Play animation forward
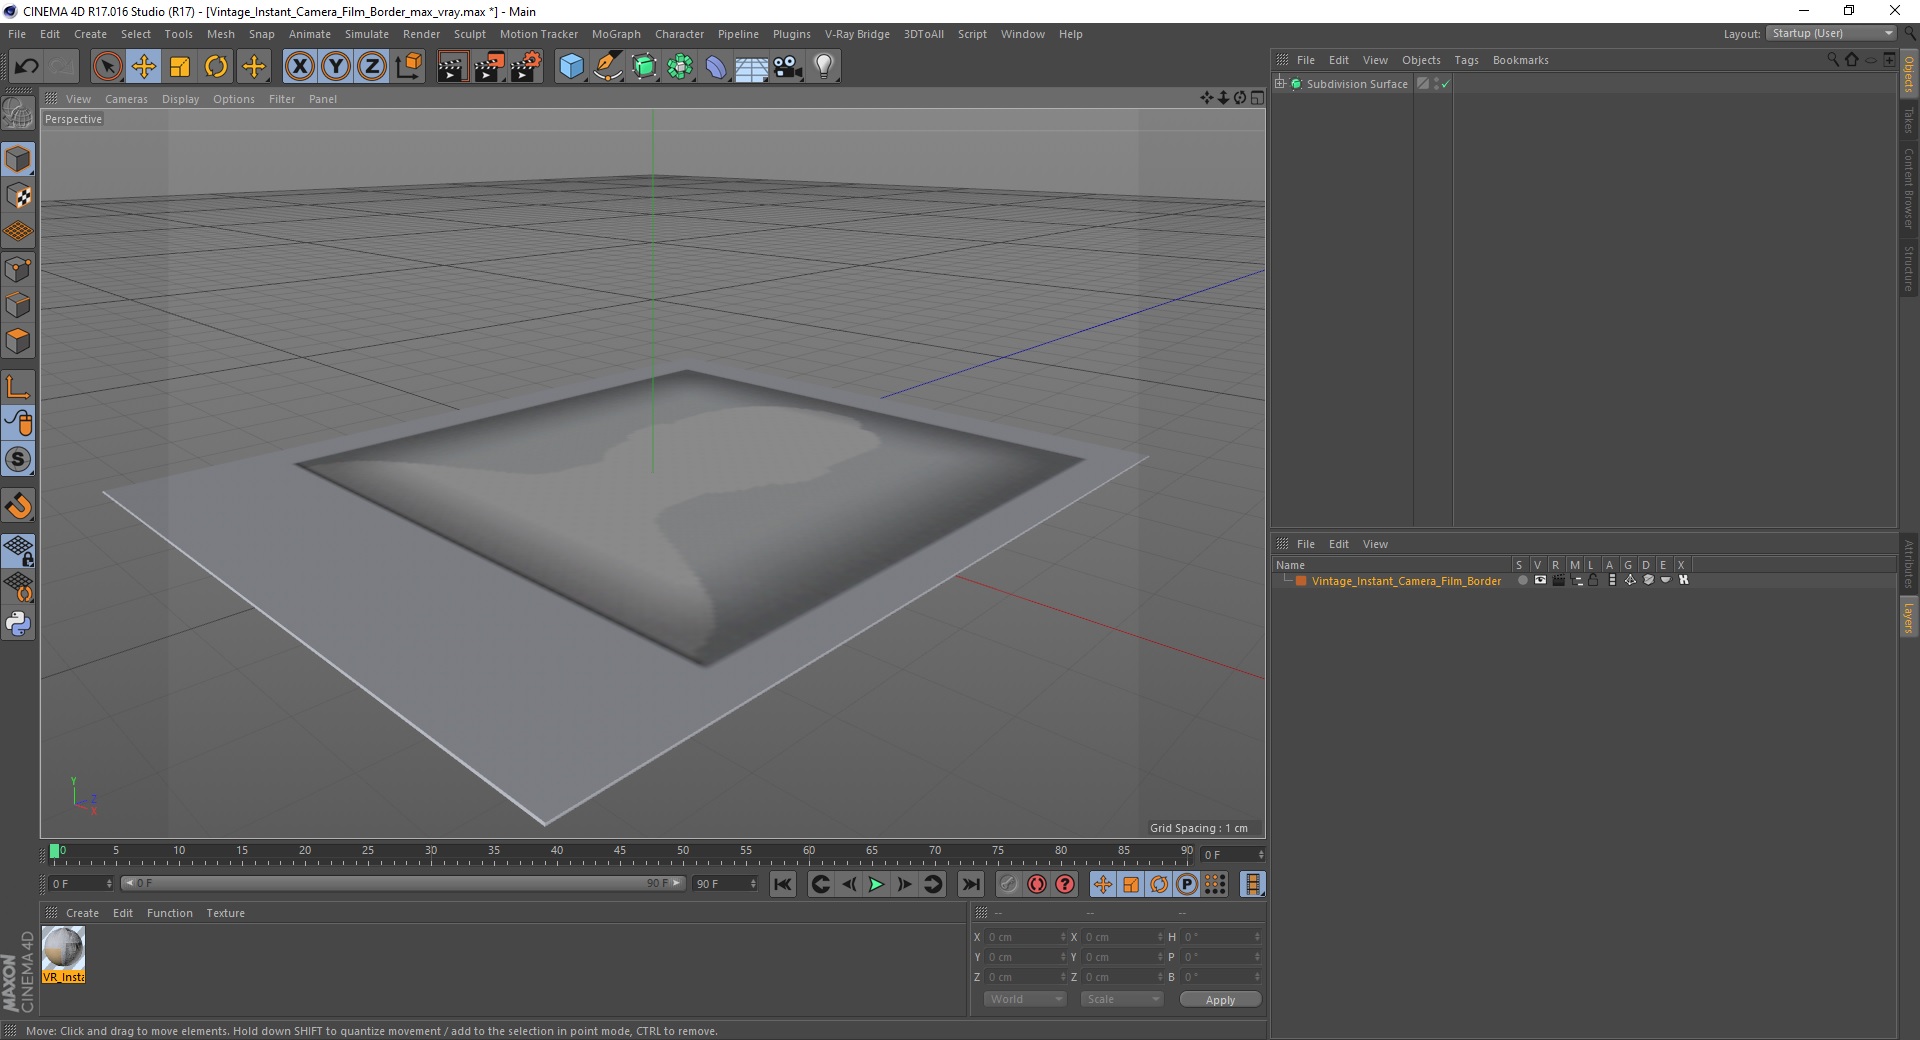This screenshot has width=1920, height=1040. [876, 884]
